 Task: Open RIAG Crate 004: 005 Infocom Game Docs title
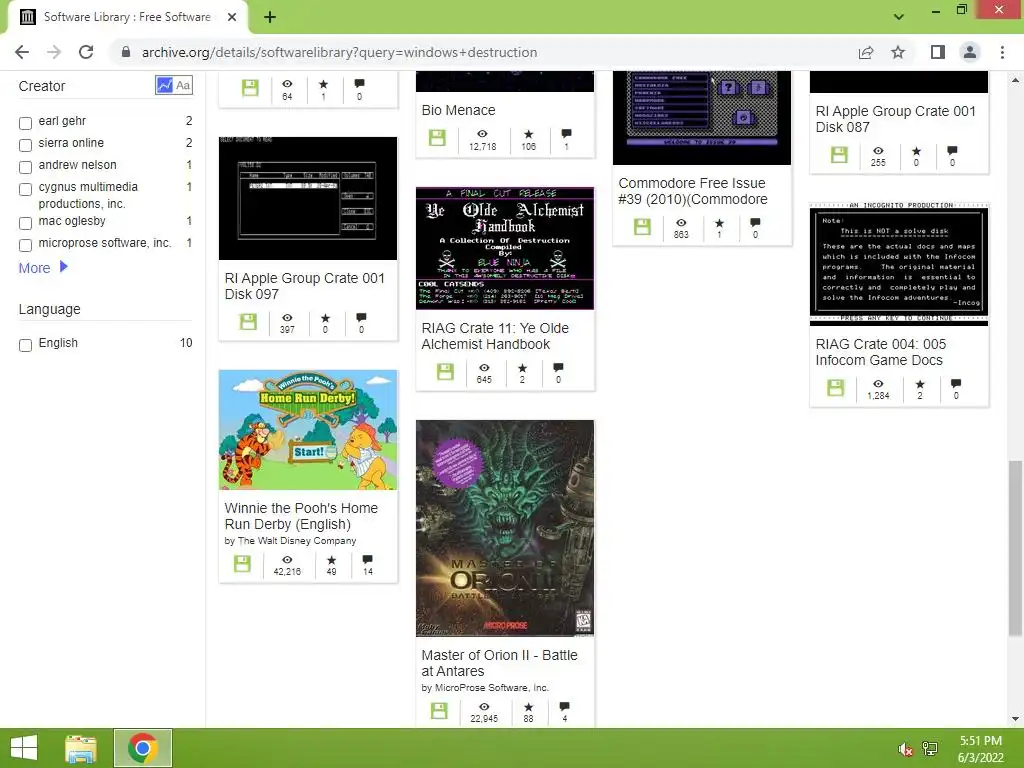point(880,352)
